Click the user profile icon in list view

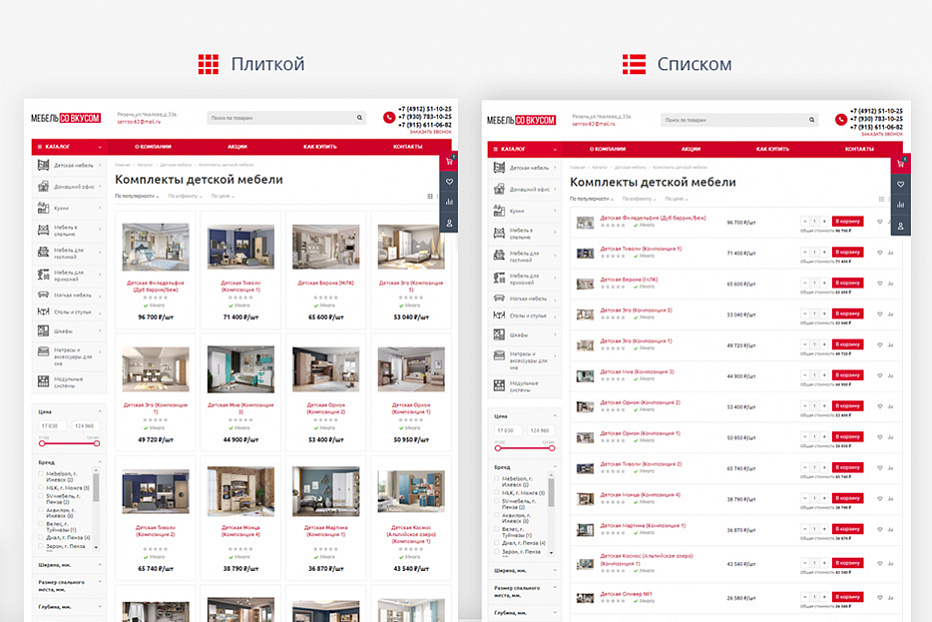tap(901, 227)
